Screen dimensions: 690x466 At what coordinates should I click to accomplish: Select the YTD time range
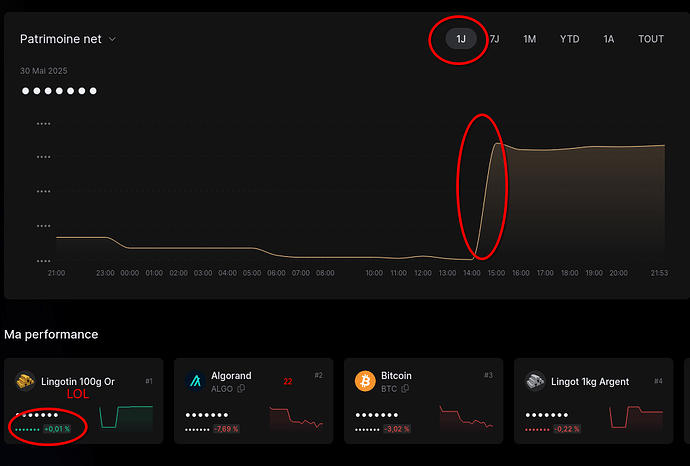coord(569,39)
